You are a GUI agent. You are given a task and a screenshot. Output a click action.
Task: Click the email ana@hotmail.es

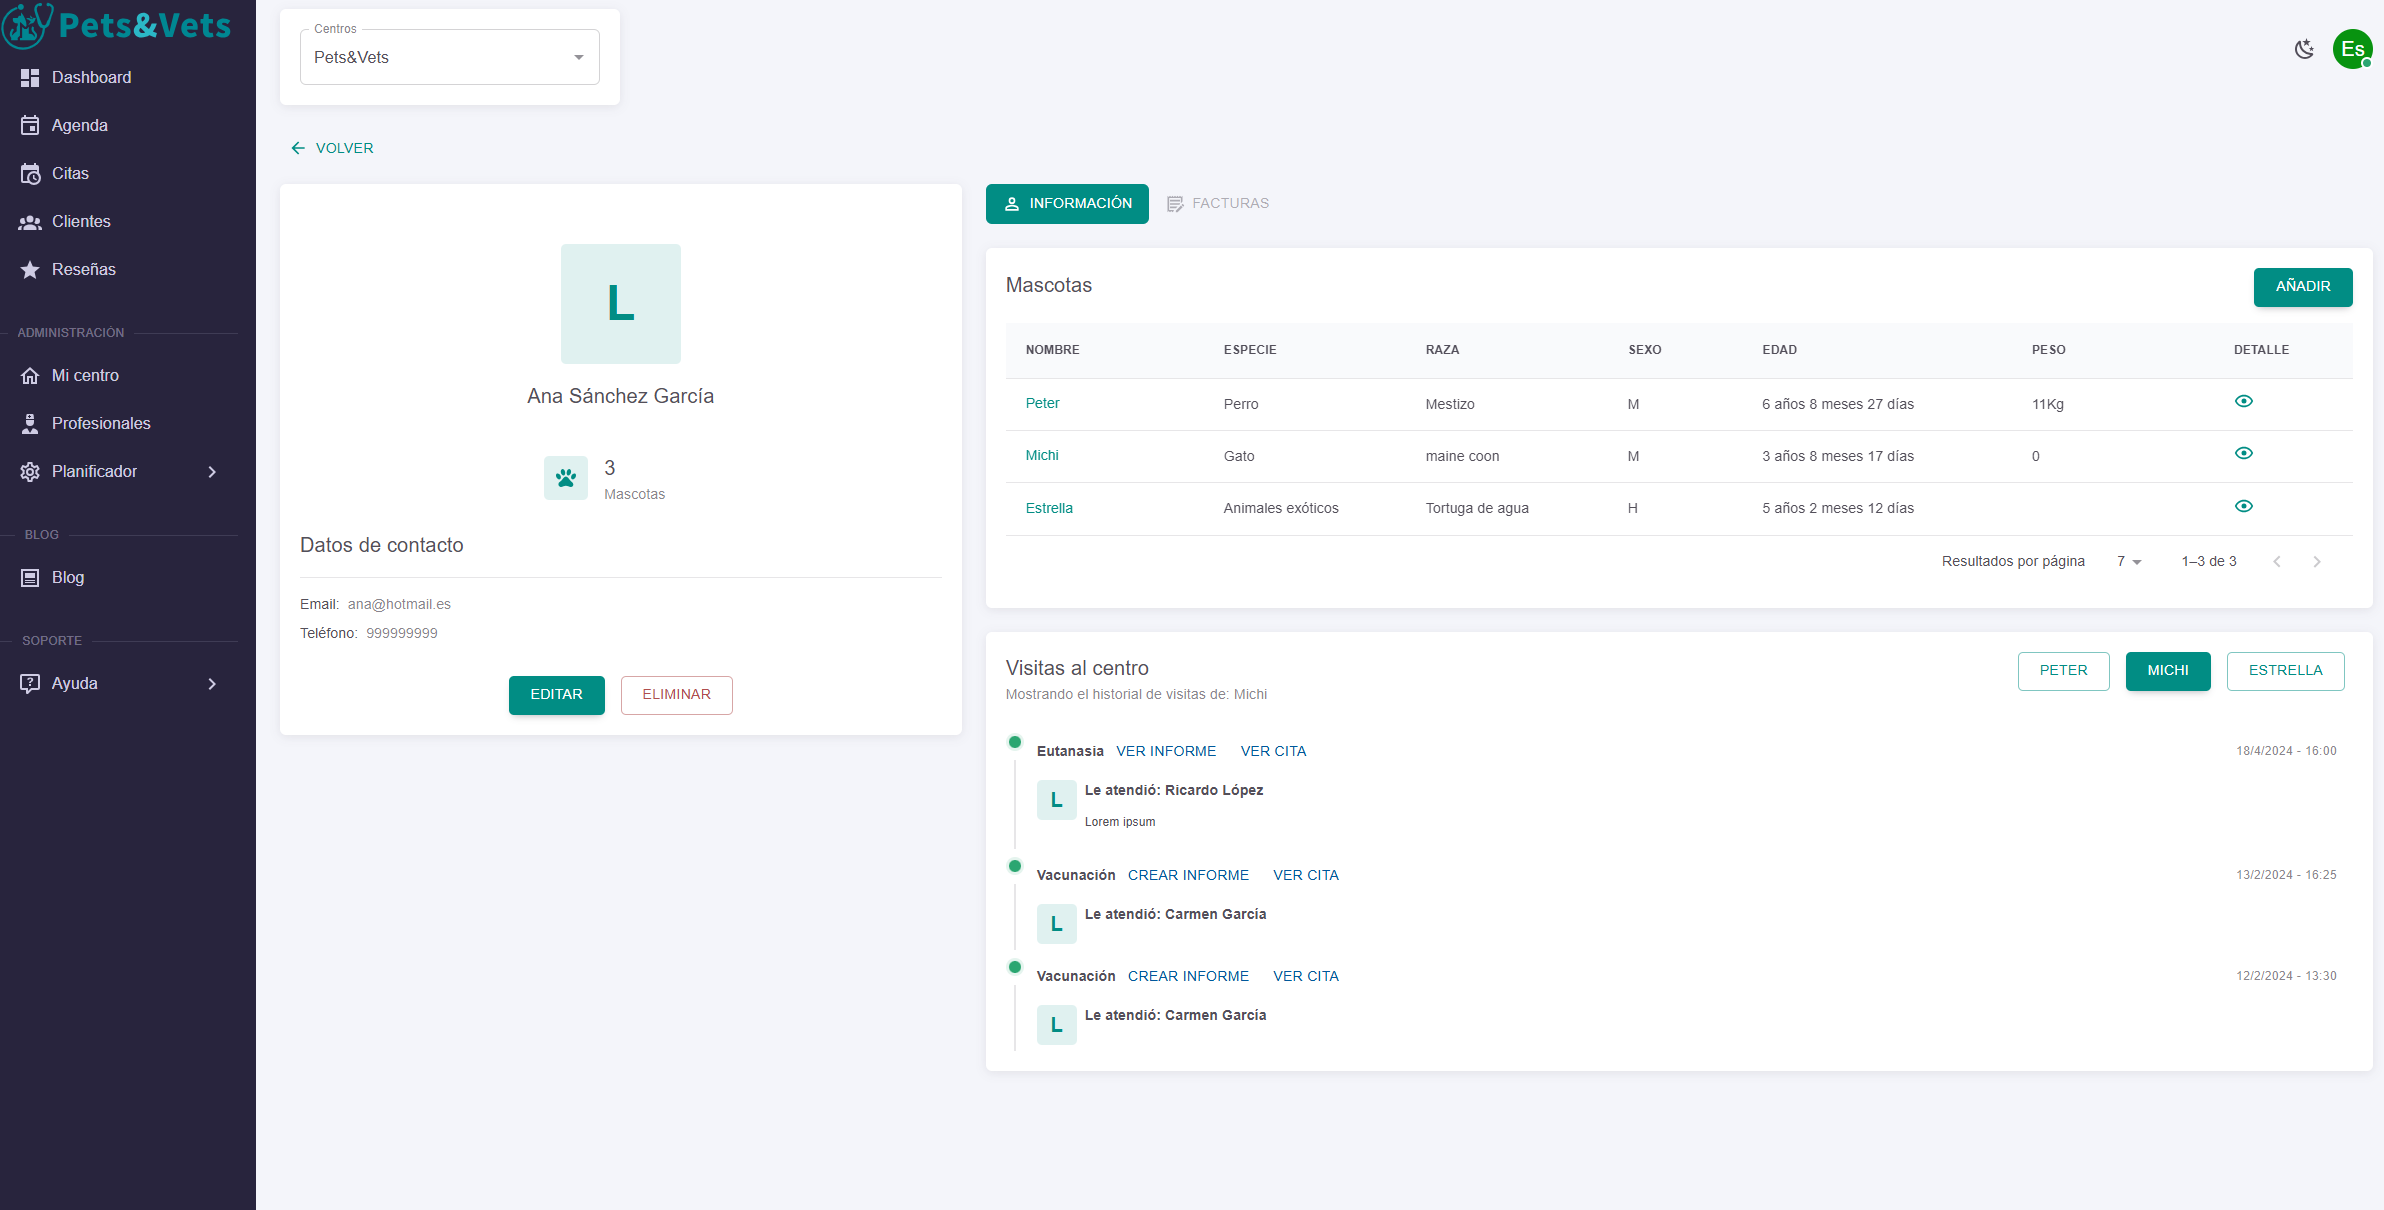click(x=399, y=604)
